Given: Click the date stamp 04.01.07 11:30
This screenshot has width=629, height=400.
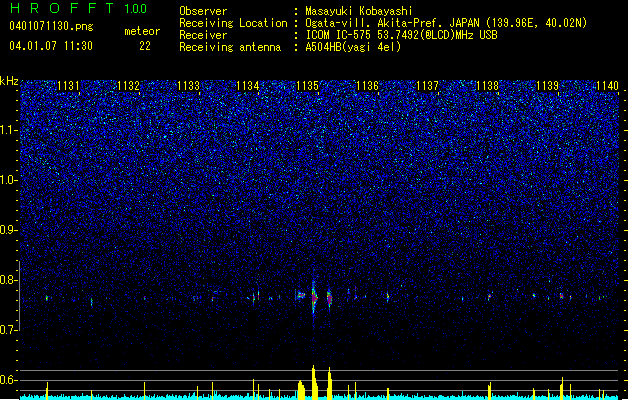Looking at the screenshot, I should point(51,46).
